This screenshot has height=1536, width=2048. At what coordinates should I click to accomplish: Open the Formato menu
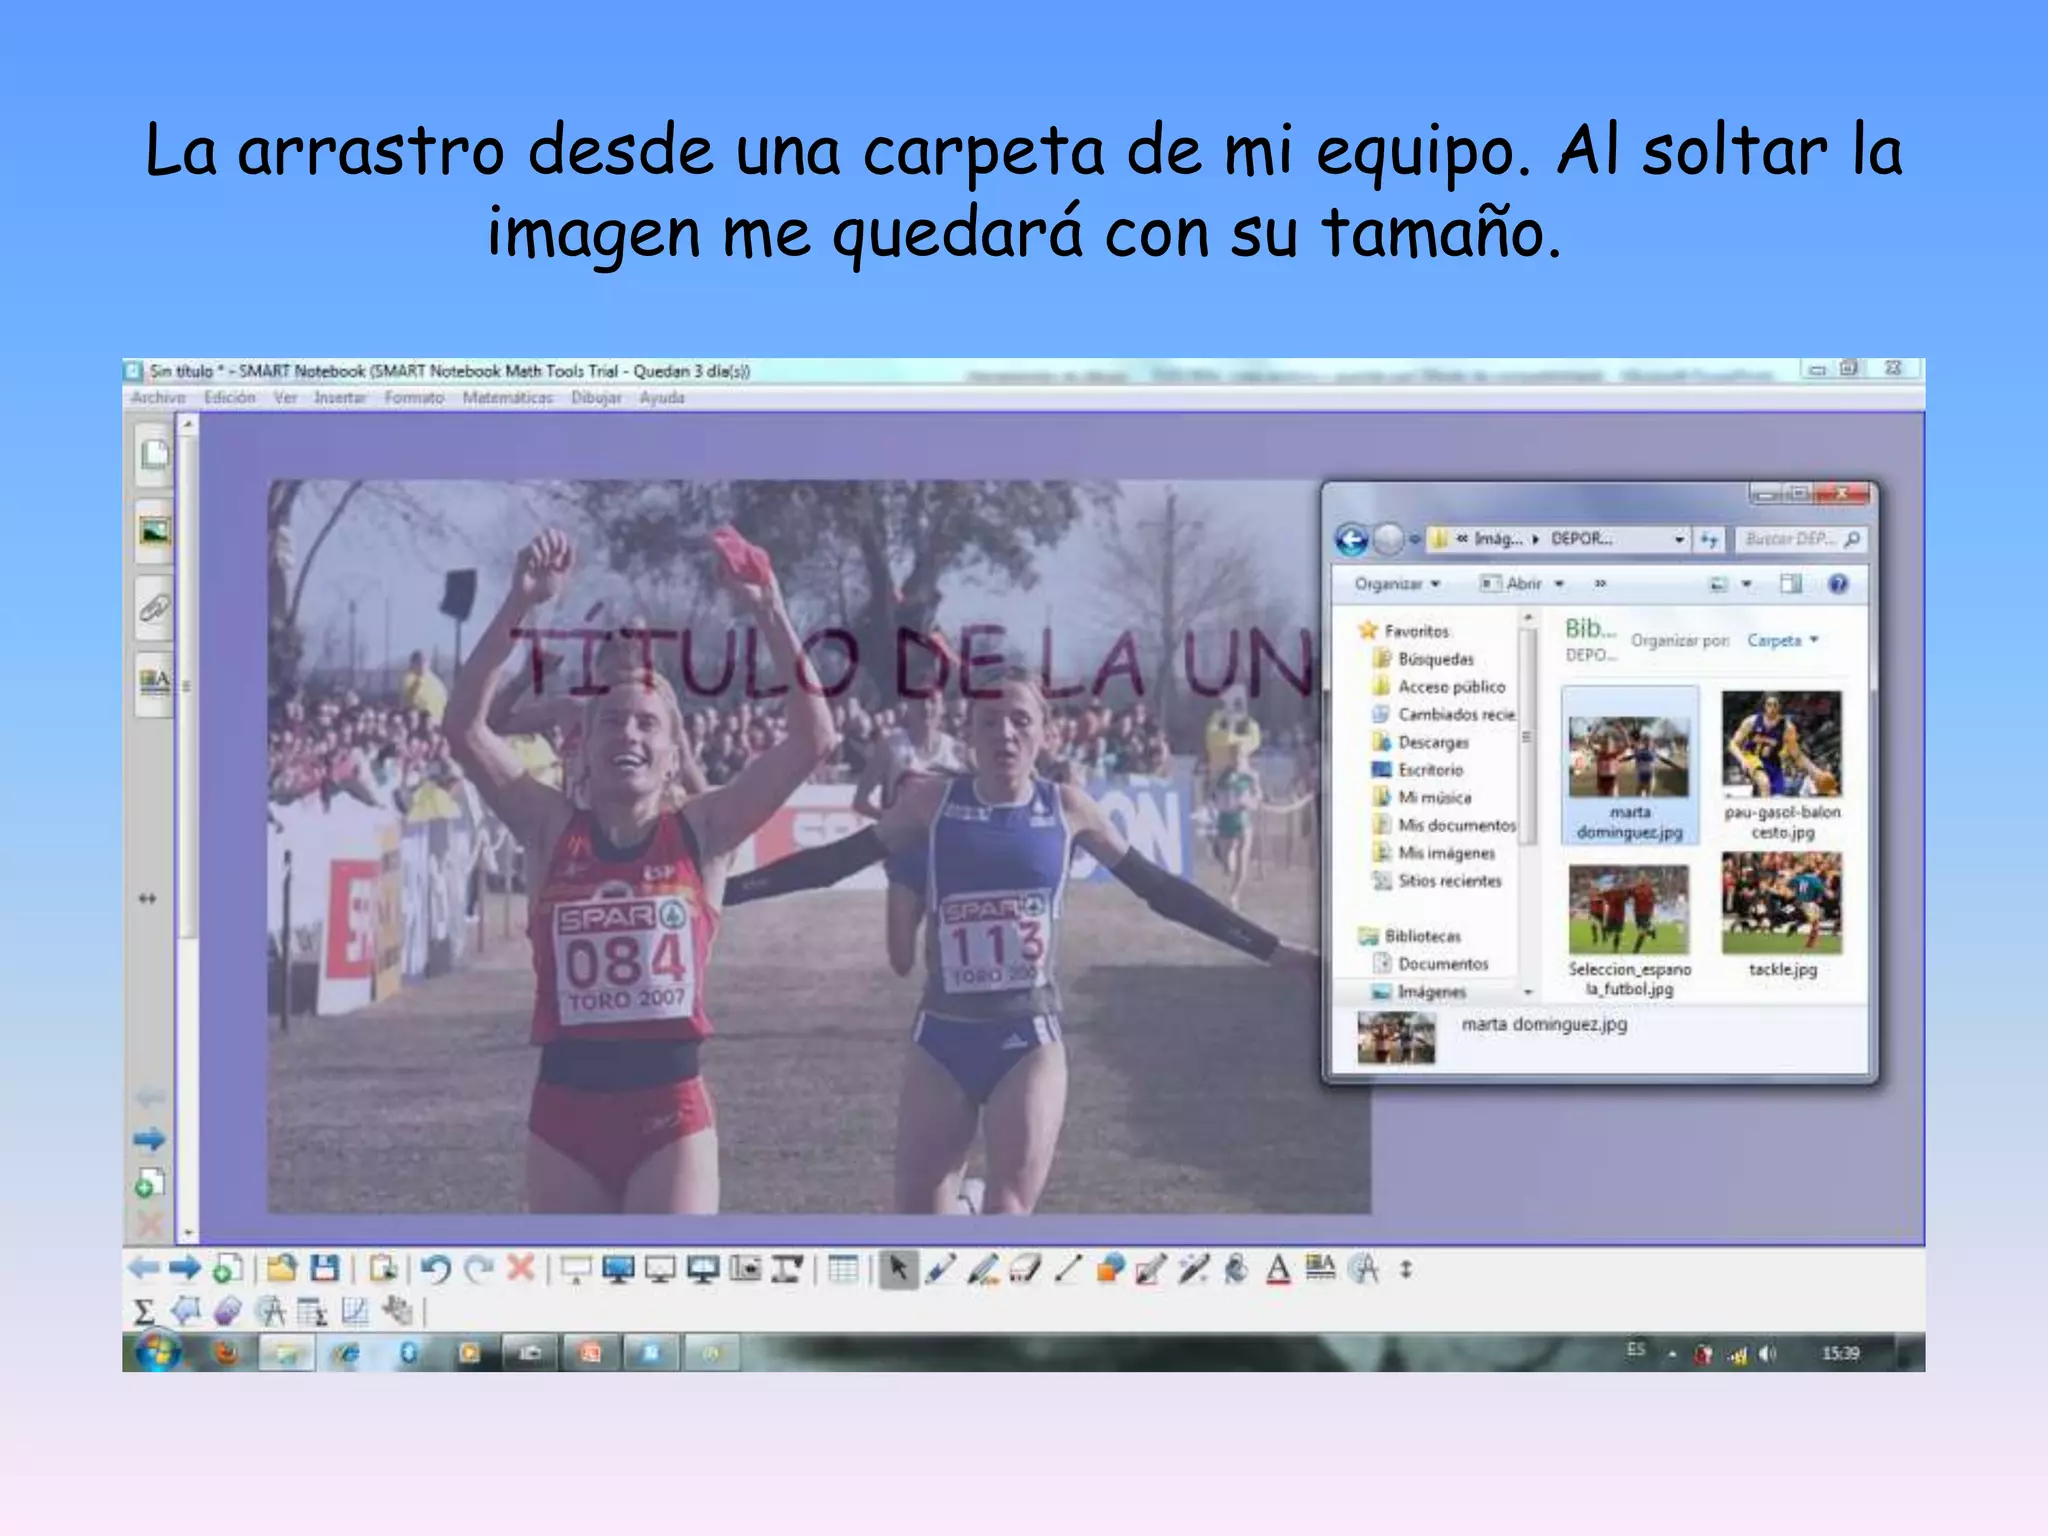point(414,398)
